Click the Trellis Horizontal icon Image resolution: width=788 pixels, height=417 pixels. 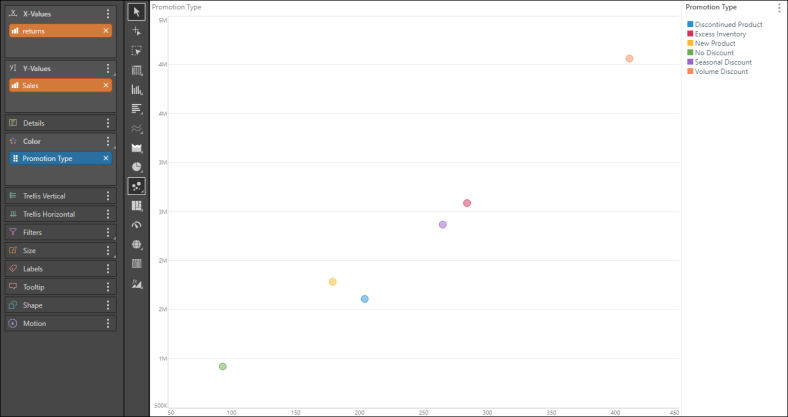click(x=14, y=214)
